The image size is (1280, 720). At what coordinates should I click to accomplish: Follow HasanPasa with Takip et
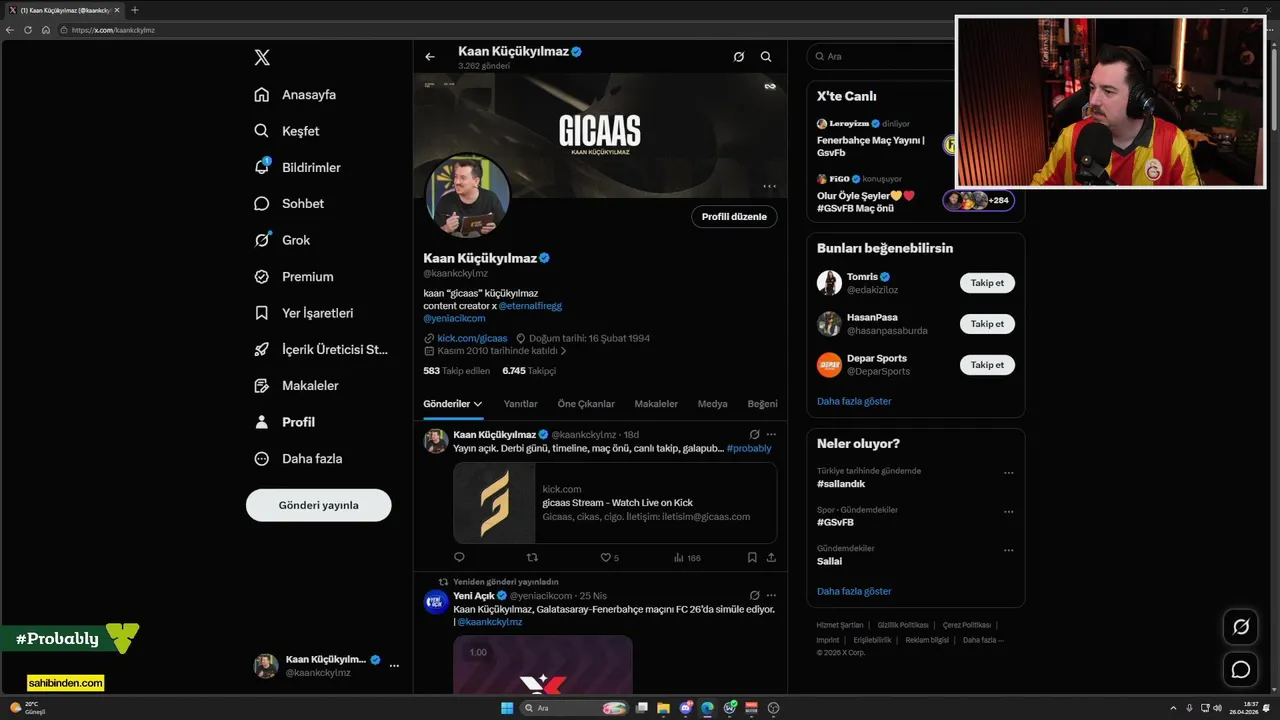(987, 324)
